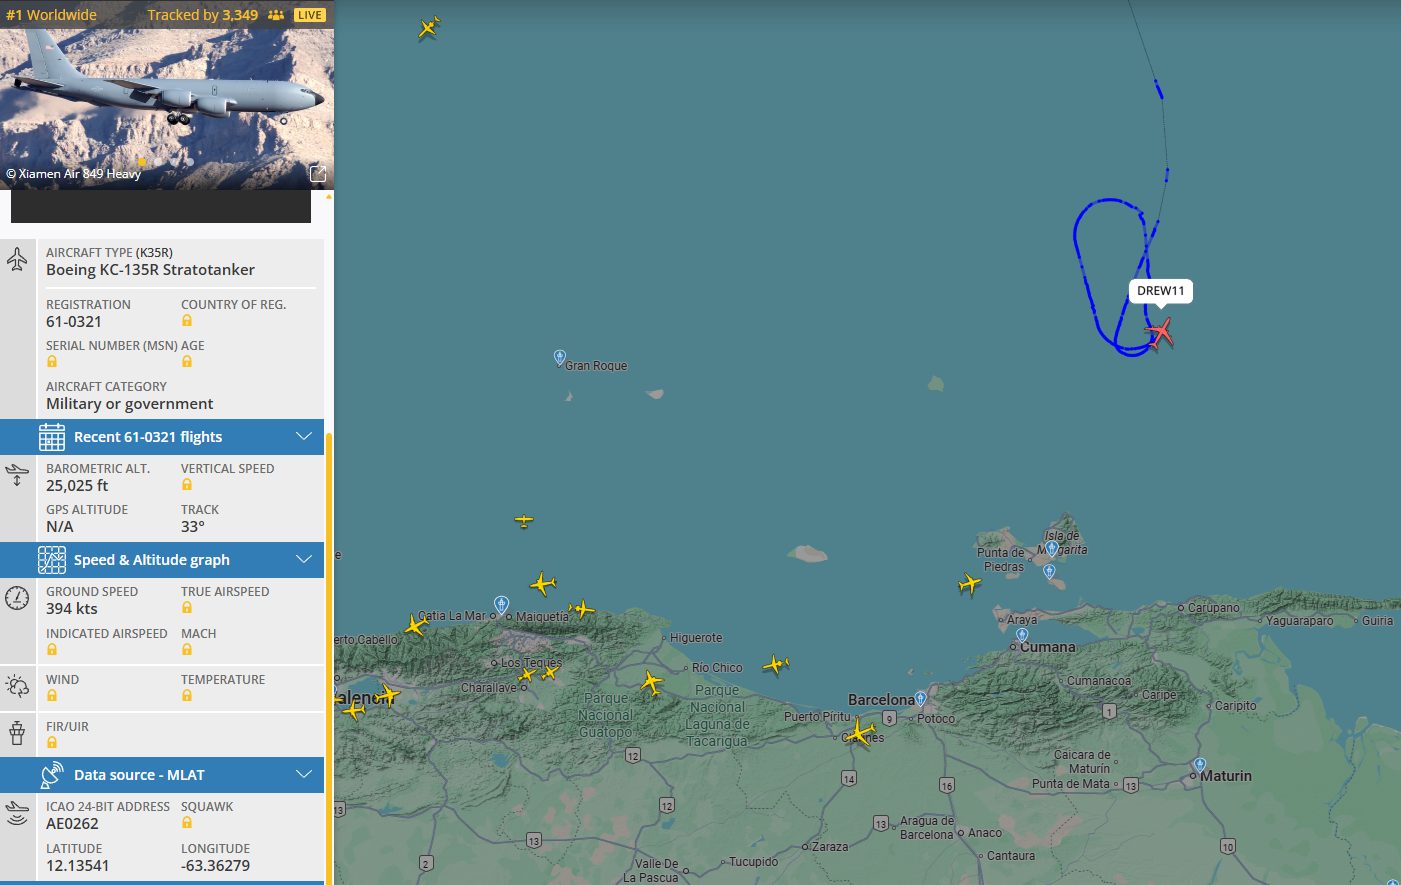Jump to last photo via fourth carousel dot

pos(190,162)
